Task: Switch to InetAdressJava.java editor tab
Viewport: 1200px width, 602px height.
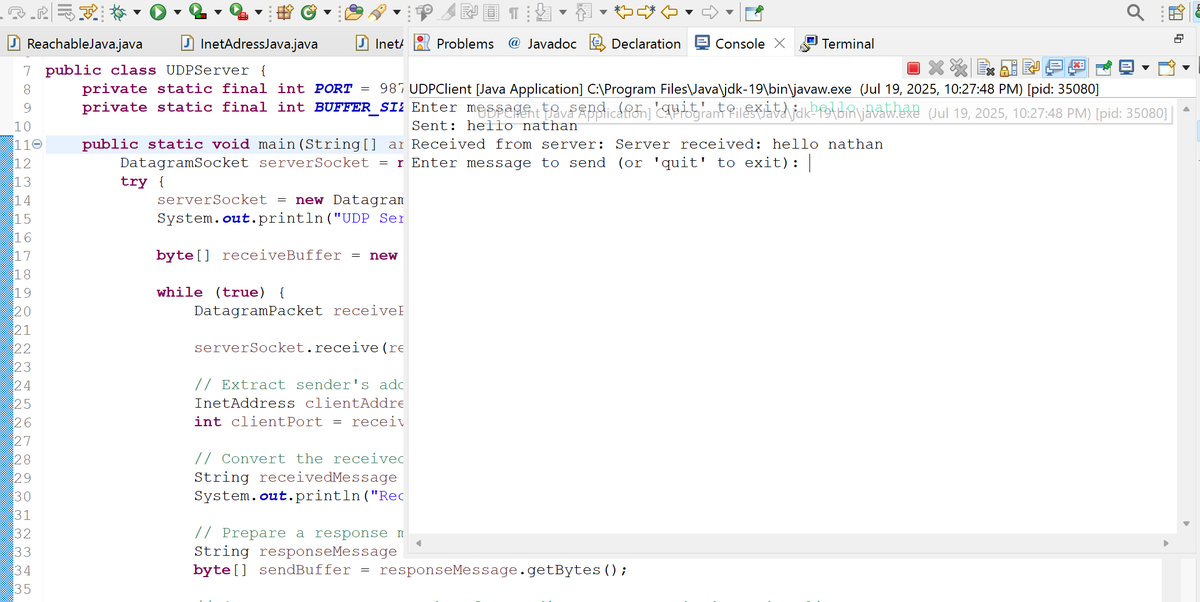Action: [250, 43]
